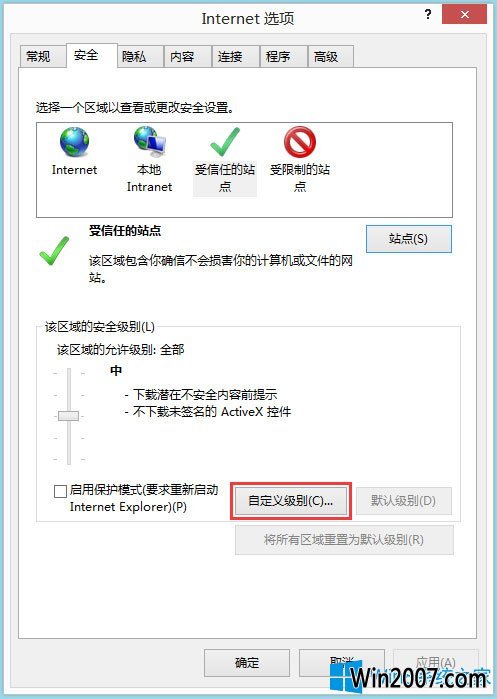
Task: Open 自定义级别(C)... settings
Action: point(291,501)
